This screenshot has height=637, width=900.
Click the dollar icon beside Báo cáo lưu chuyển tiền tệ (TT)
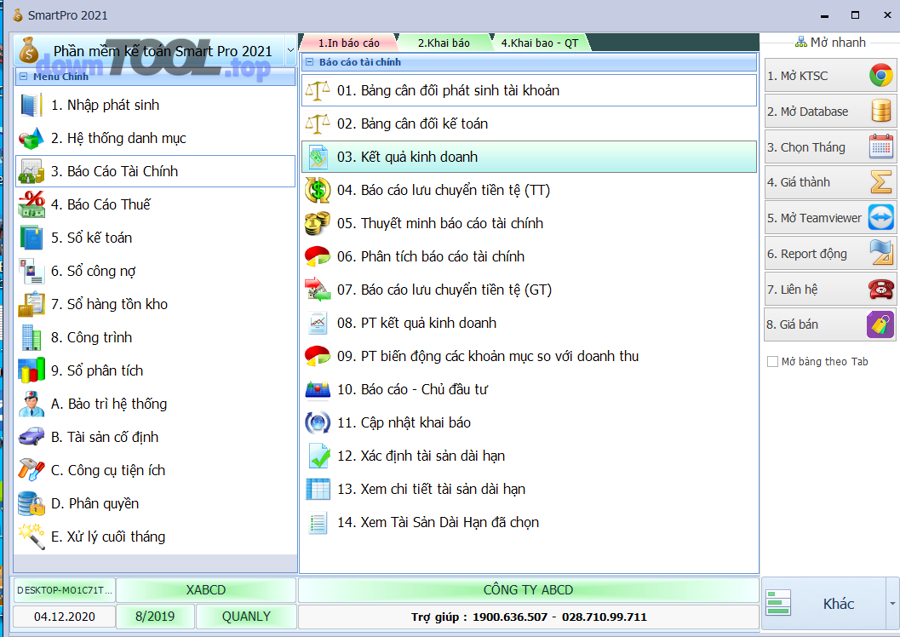pos(317,190)
